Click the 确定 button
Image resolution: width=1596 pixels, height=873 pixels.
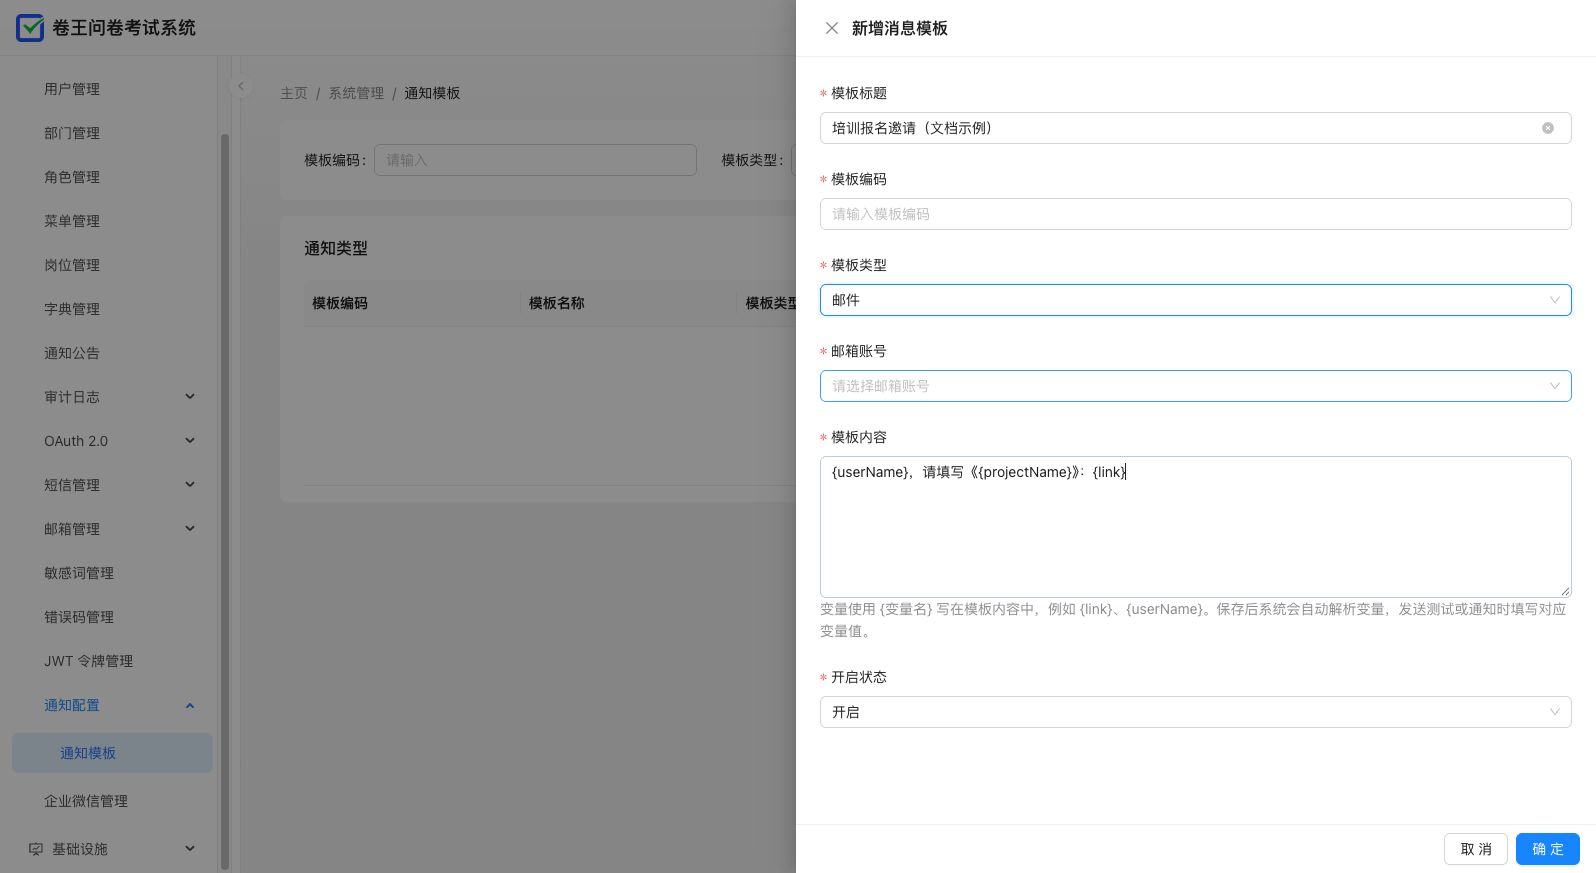(1547, 849)
